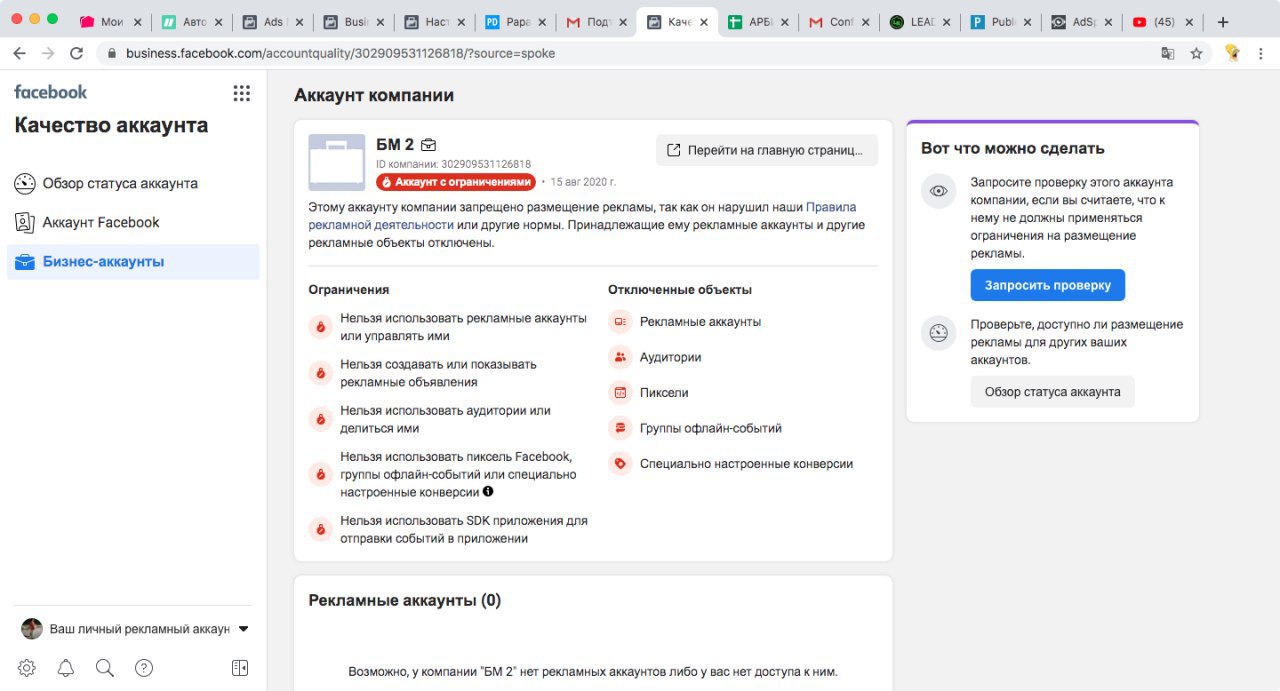Open settings via the gear icon
This screenshot has height=691, width=1280.
[x=27, y=668]
